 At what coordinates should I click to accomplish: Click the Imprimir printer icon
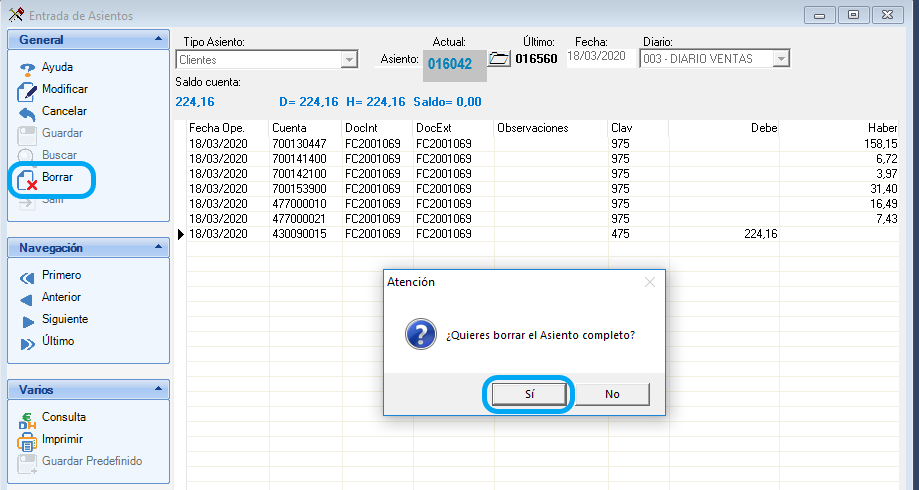[27, 441]
